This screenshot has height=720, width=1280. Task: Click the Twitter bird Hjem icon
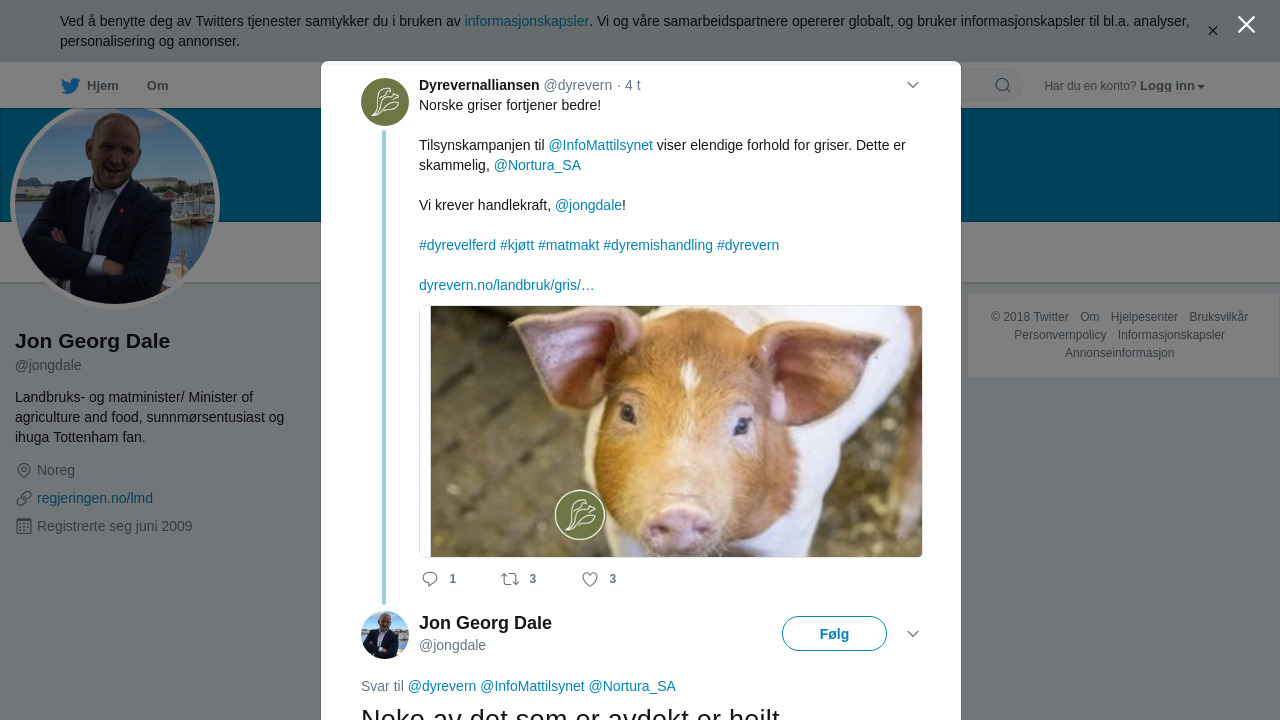click(x=70, y=86)
